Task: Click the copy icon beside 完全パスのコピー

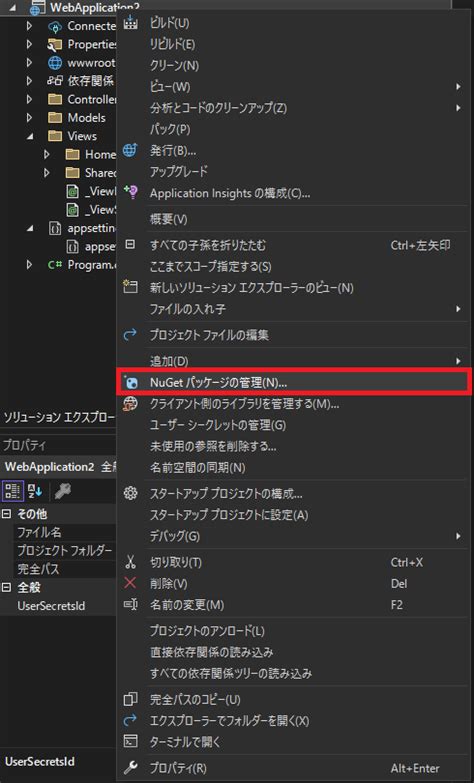Action: [130, 699]
